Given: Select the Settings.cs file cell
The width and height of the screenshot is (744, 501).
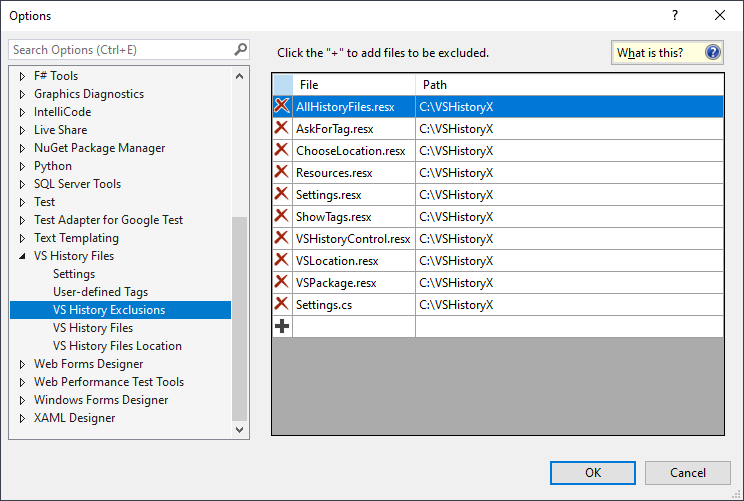Looking at the screenshot, I should pyautogui.click(x=354, y=305).
